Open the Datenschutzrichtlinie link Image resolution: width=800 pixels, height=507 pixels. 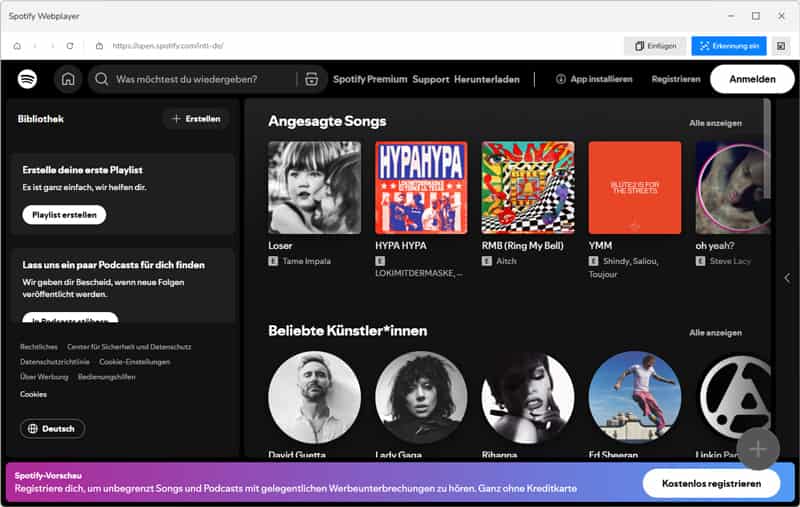coord(55,362)
